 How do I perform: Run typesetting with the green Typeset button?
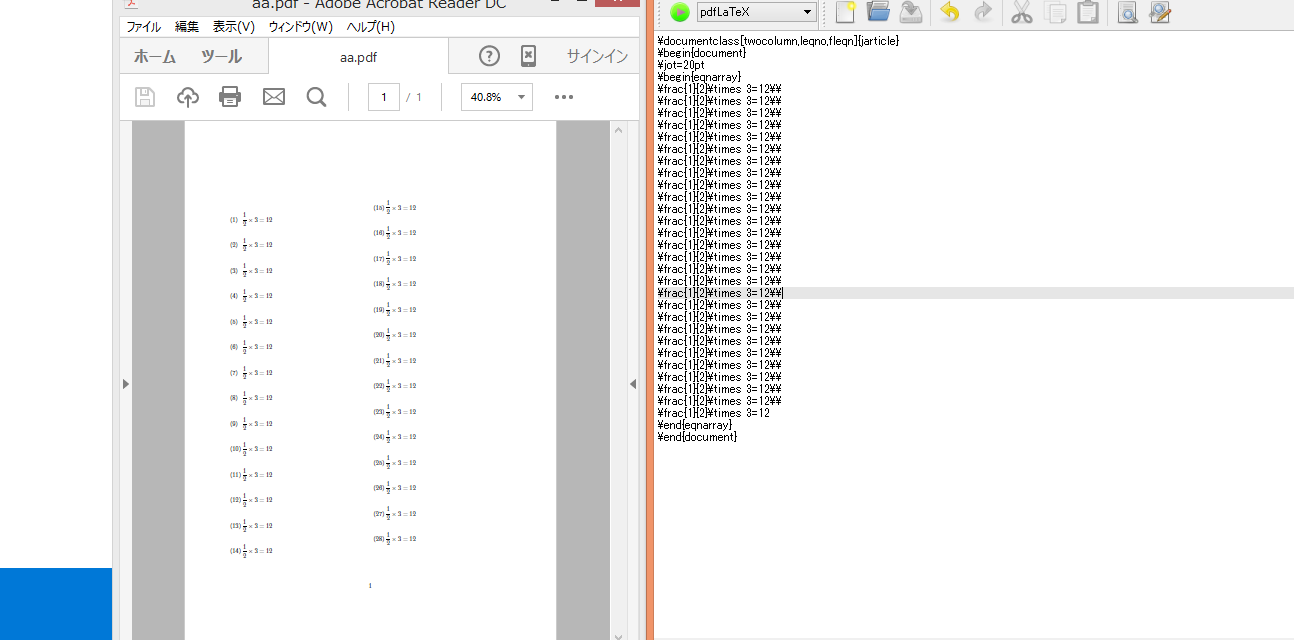(x=680, y=12)
